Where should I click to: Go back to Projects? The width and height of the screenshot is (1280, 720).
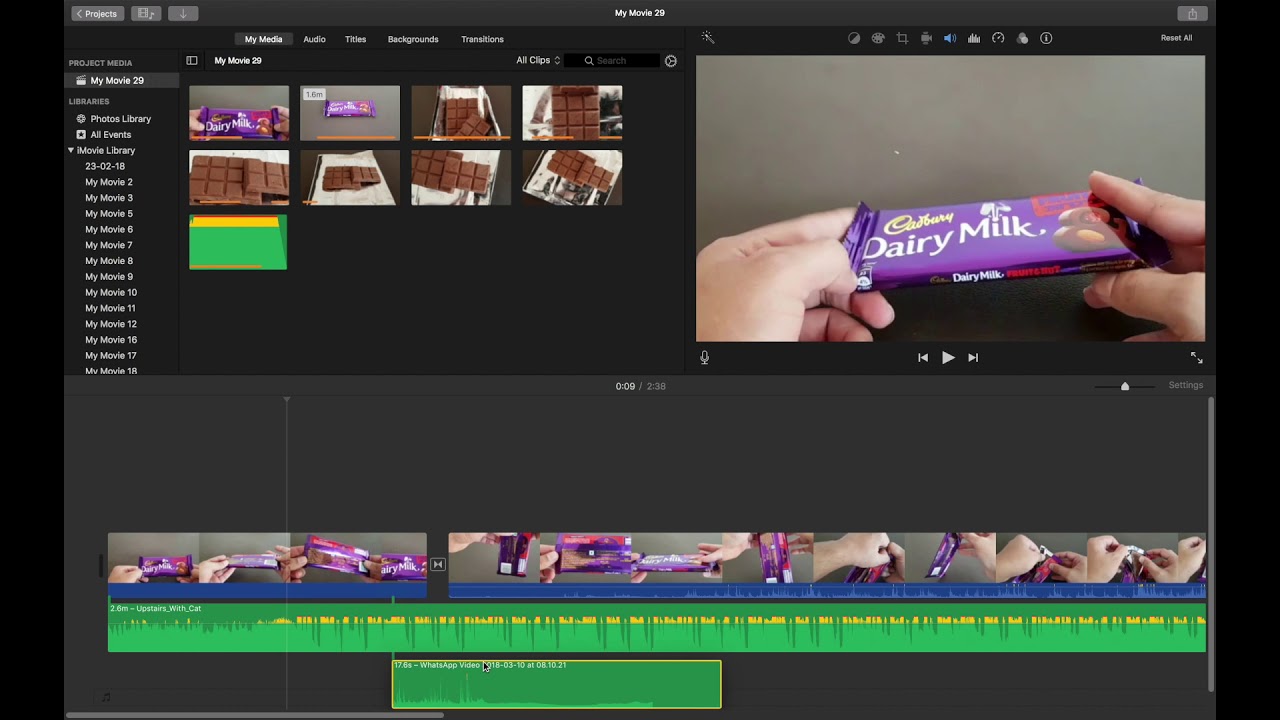coord(97,14)
